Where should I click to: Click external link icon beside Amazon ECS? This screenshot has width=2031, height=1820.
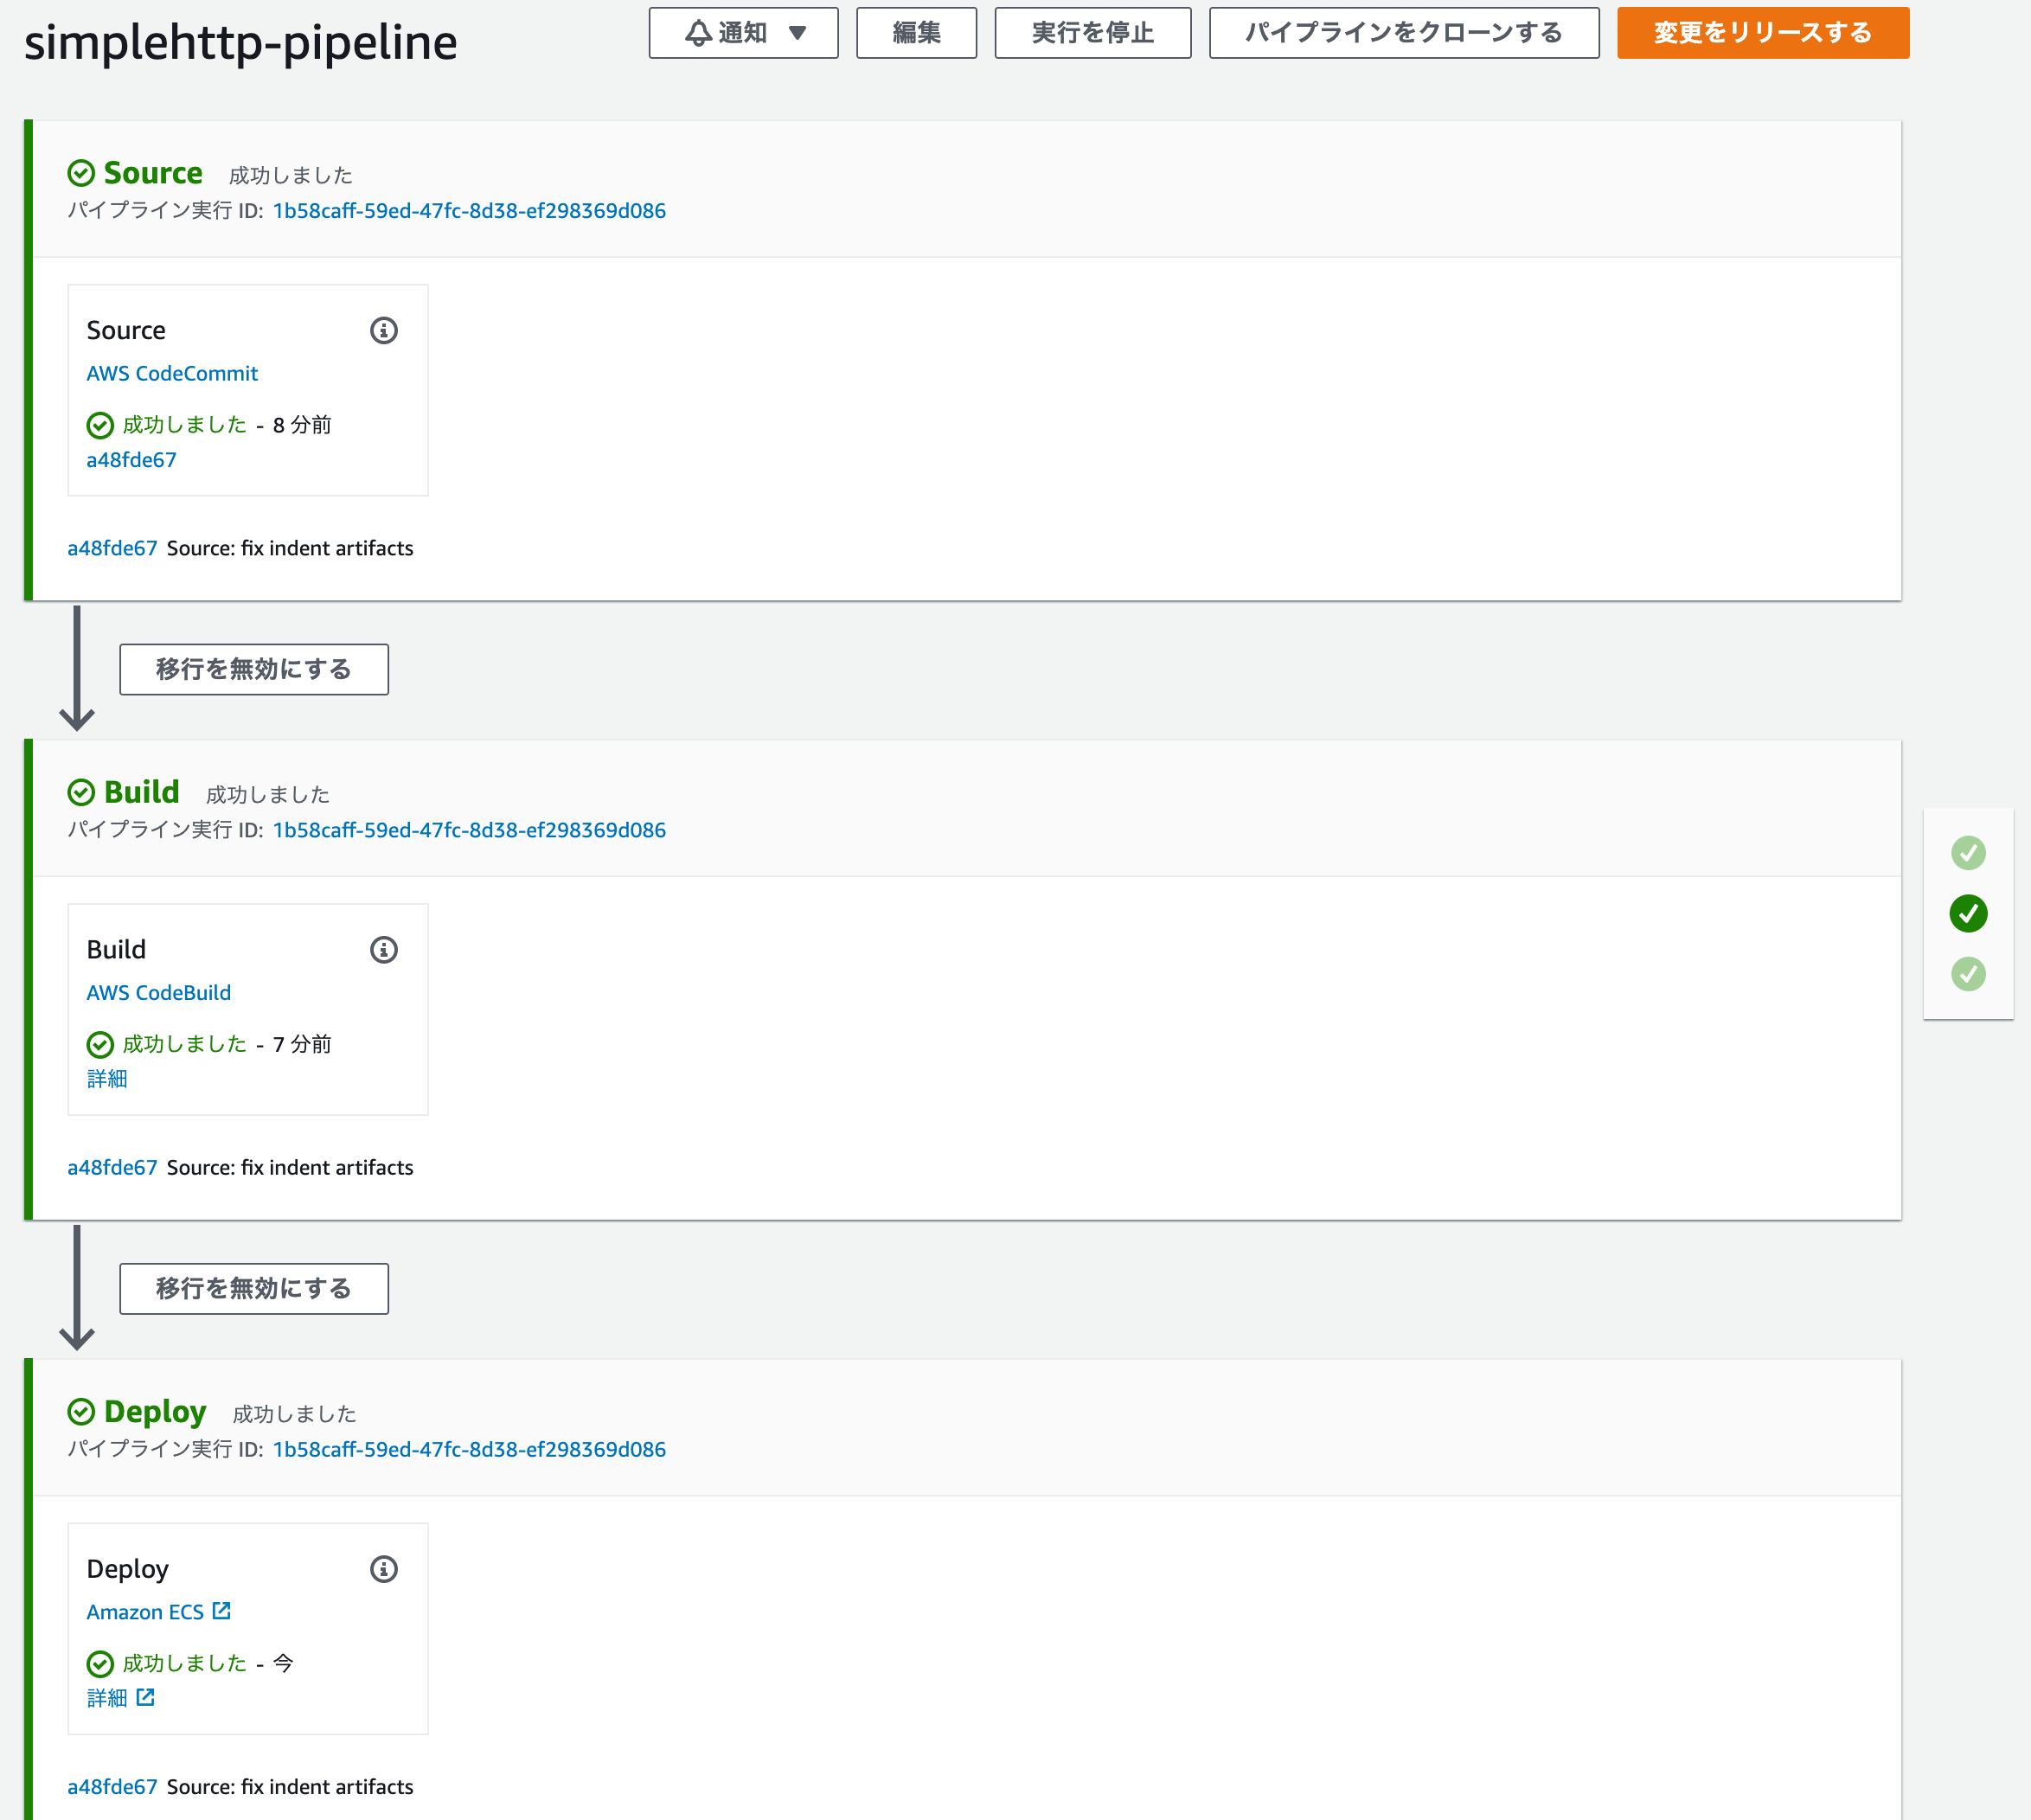click(222, 1610)
